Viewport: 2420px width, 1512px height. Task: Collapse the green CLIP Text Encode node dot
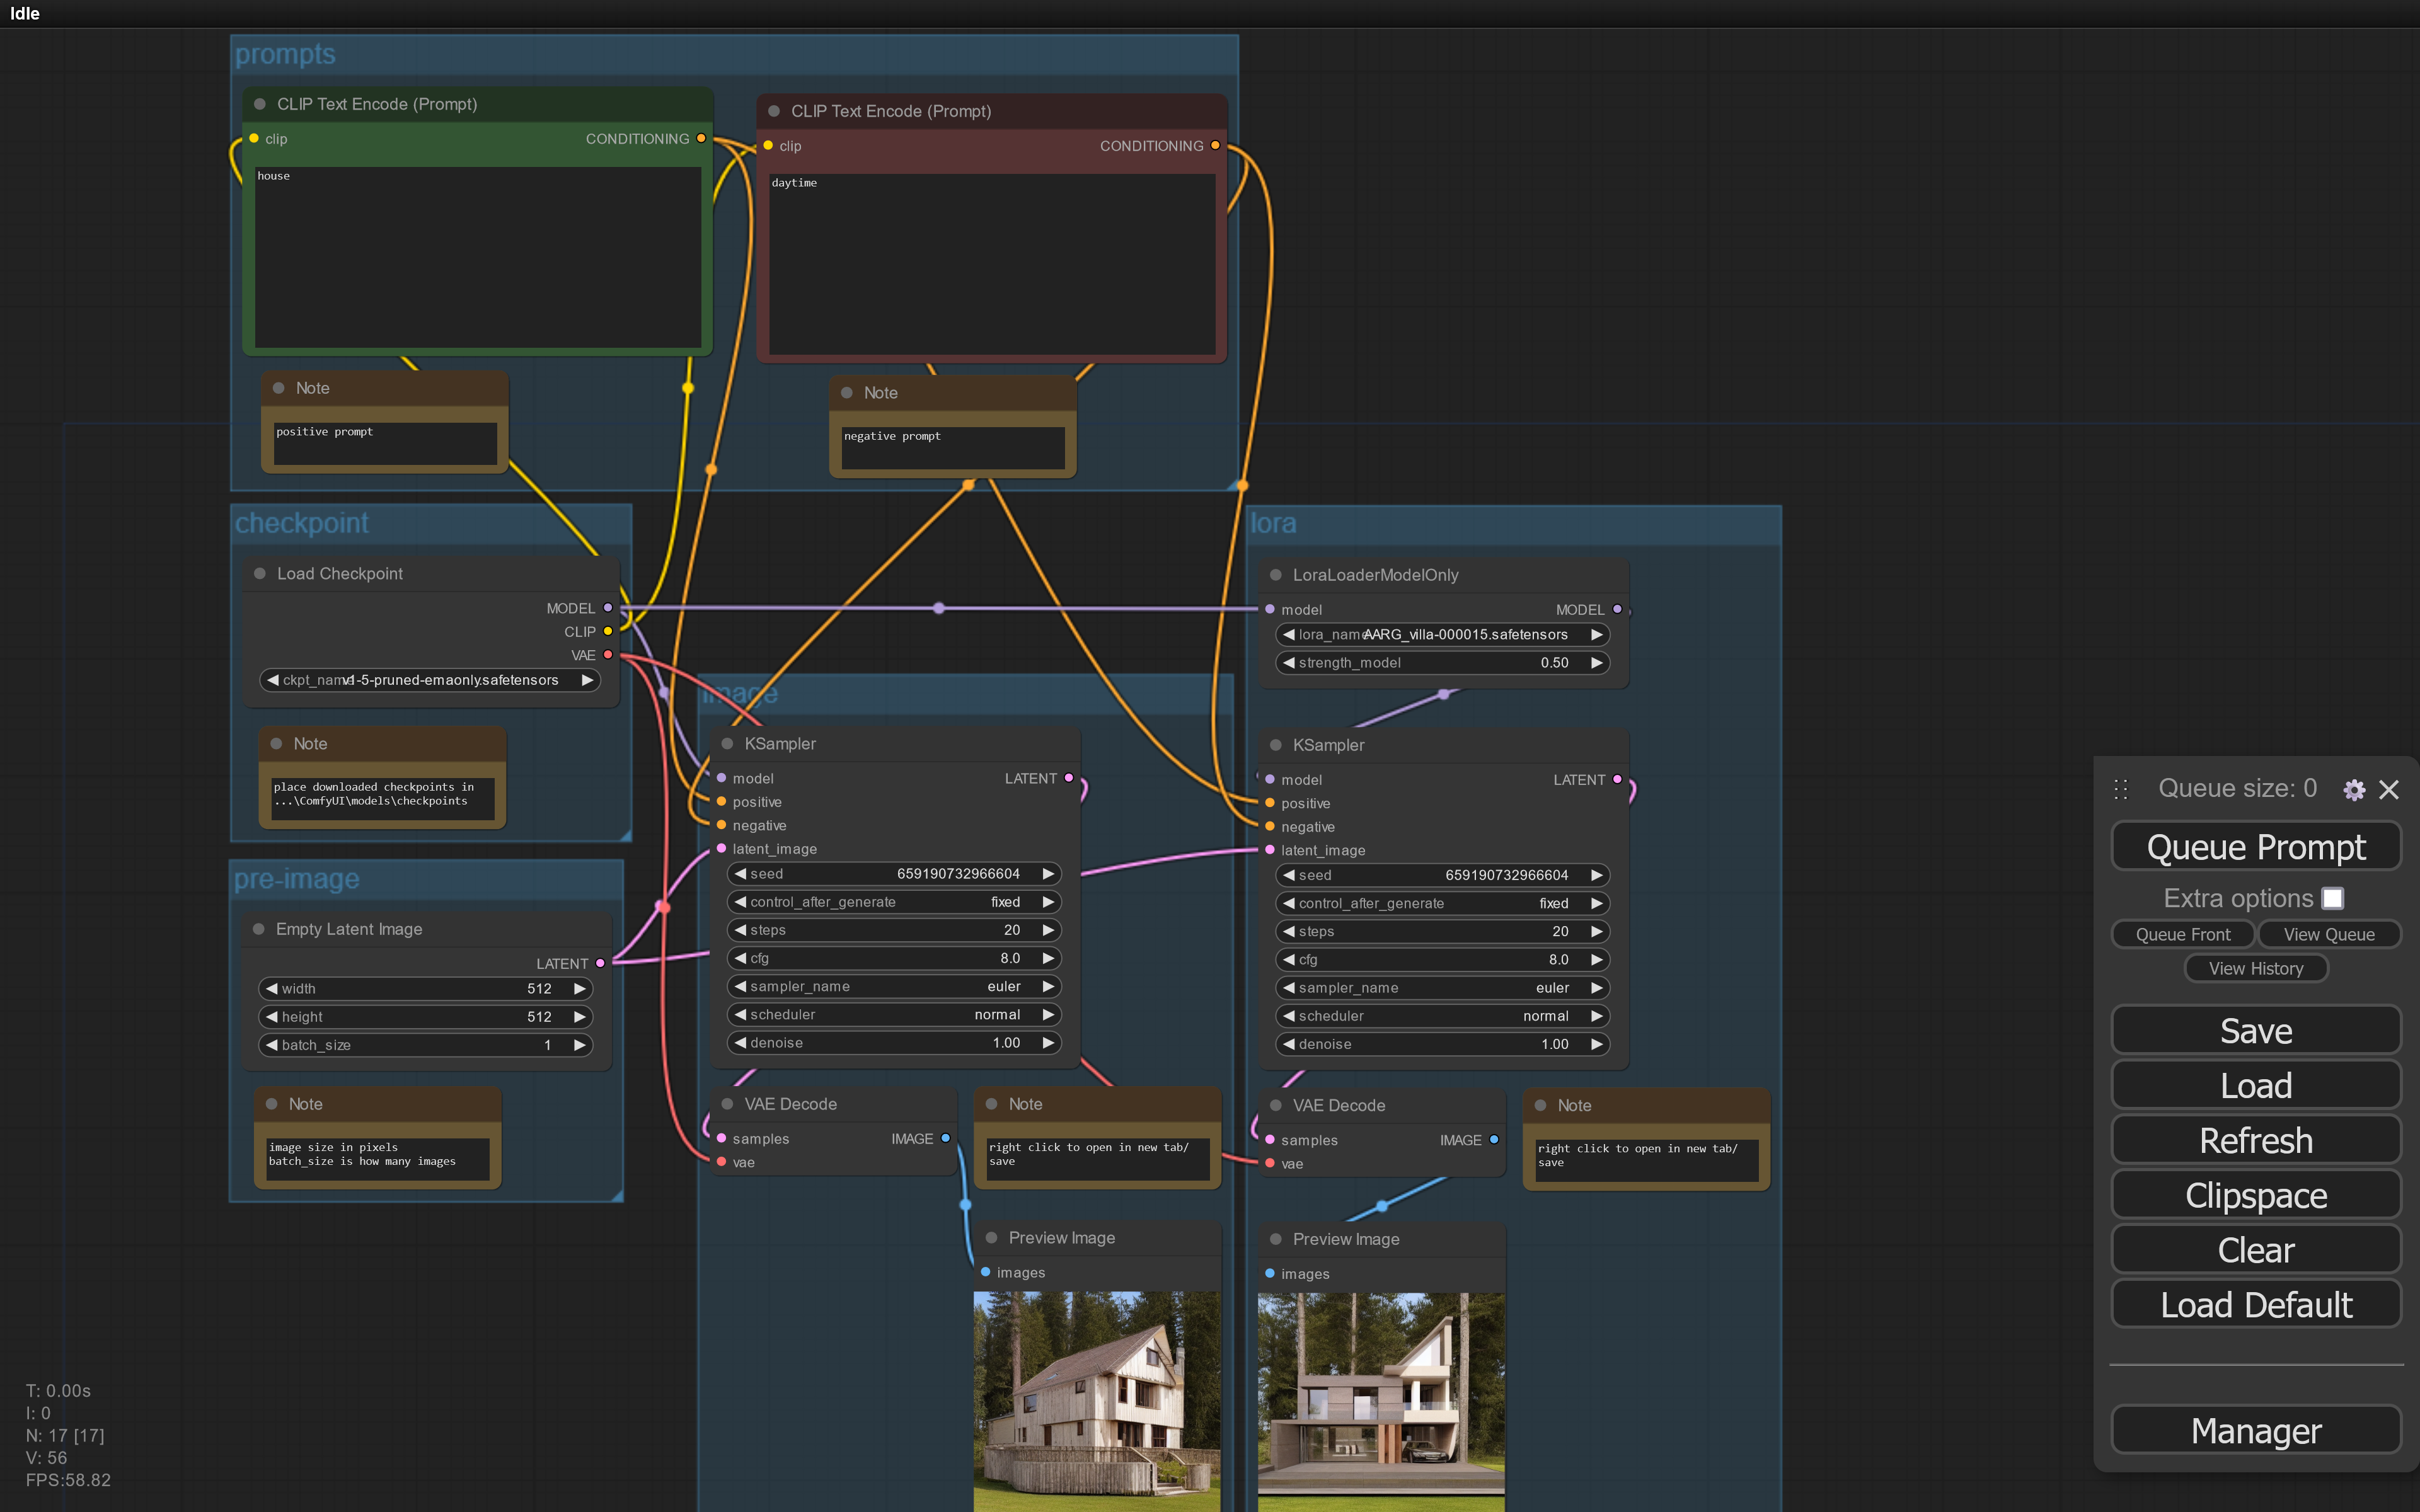[260, 104]
